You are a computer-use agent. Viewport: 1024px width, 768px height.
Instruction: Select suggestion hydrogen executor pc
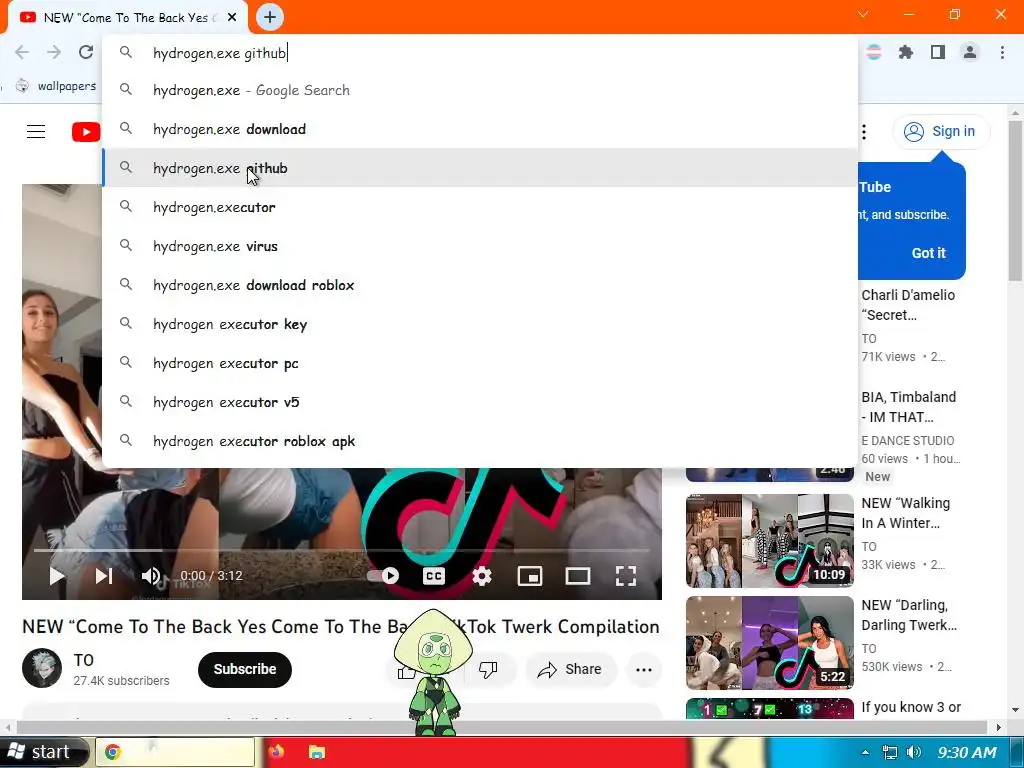pos(480,363)
